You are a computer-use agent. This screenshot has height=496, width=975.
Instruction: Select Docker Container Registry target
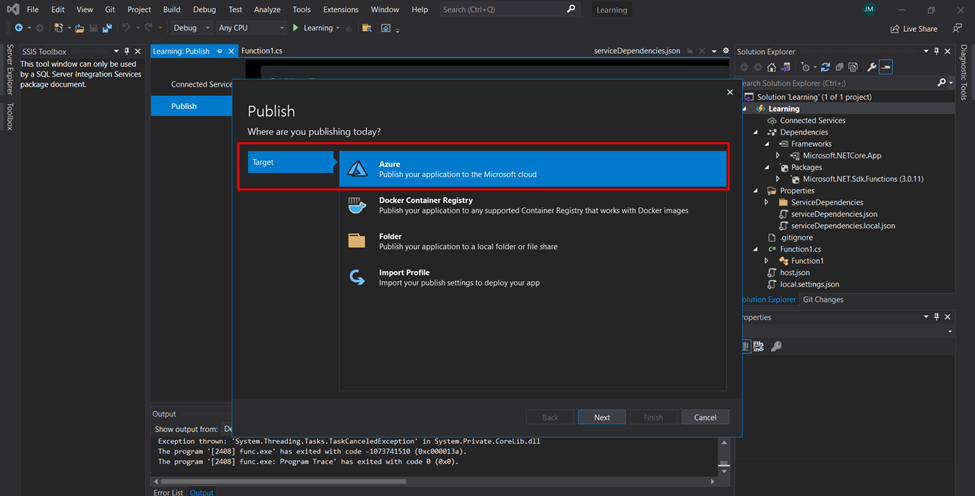click(x=533, y=205)
